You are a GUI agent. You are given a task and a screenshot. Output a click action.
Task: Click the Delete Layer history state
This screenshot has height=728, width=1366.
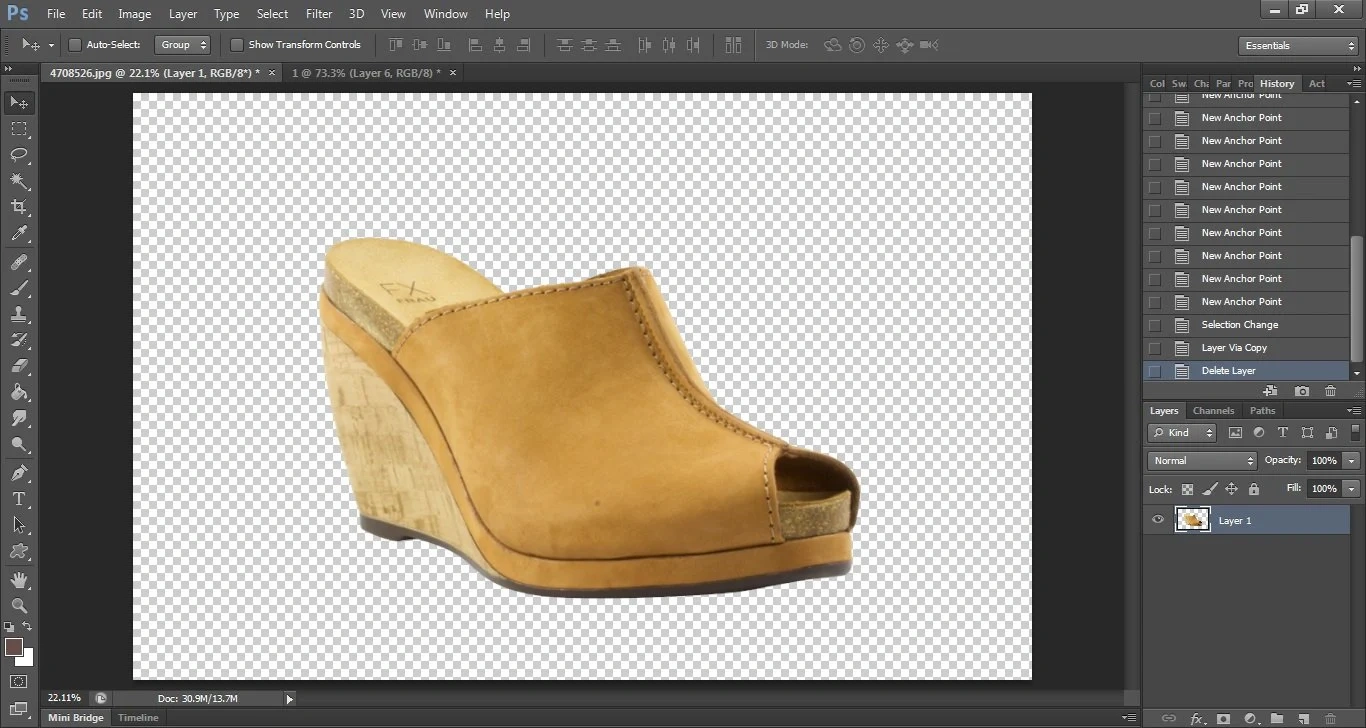[x=1228, y=370]
